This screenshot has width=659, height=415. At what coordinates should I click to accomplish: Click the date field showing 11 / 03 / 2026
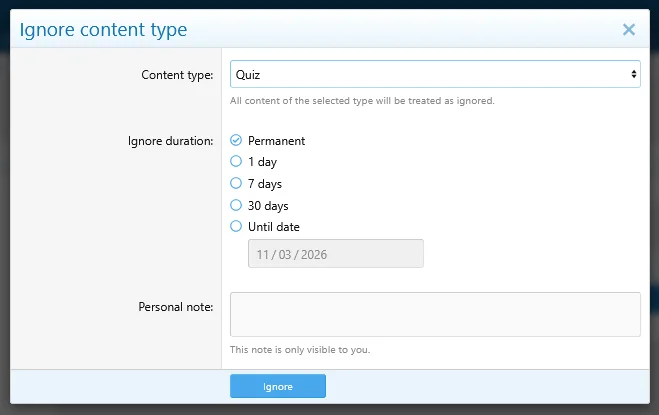point(336,254)
